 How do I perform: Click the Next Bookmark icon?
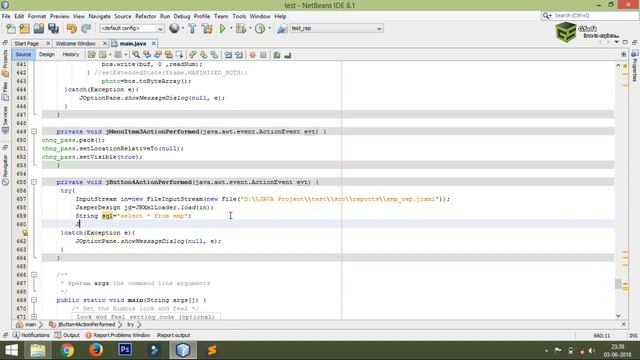203,55
